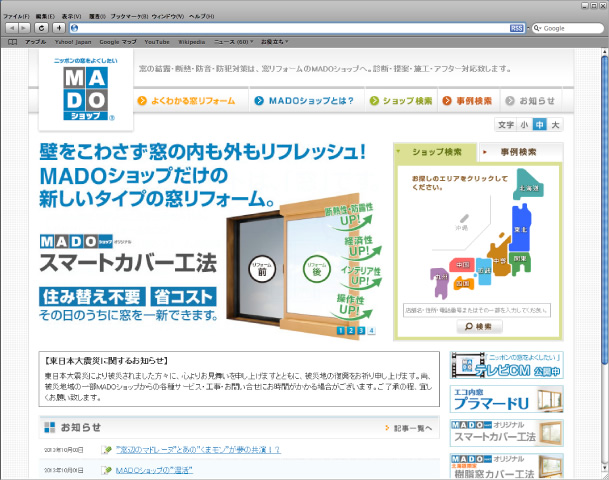
Task: Open よくわかる窓リフォーム in the navigation bar
Action: tap(186, 101)
